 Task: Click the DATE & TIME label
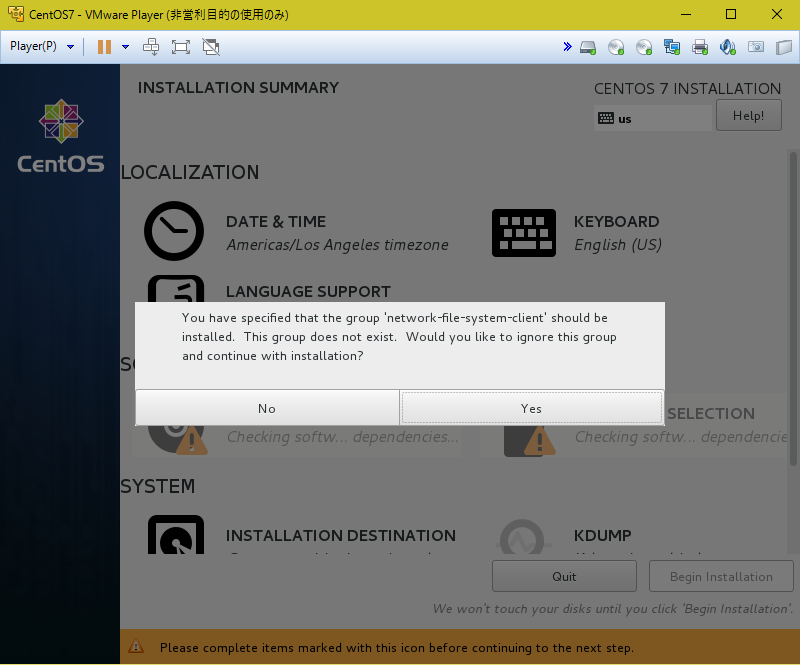pyautogui.click(x=276, y=221)
